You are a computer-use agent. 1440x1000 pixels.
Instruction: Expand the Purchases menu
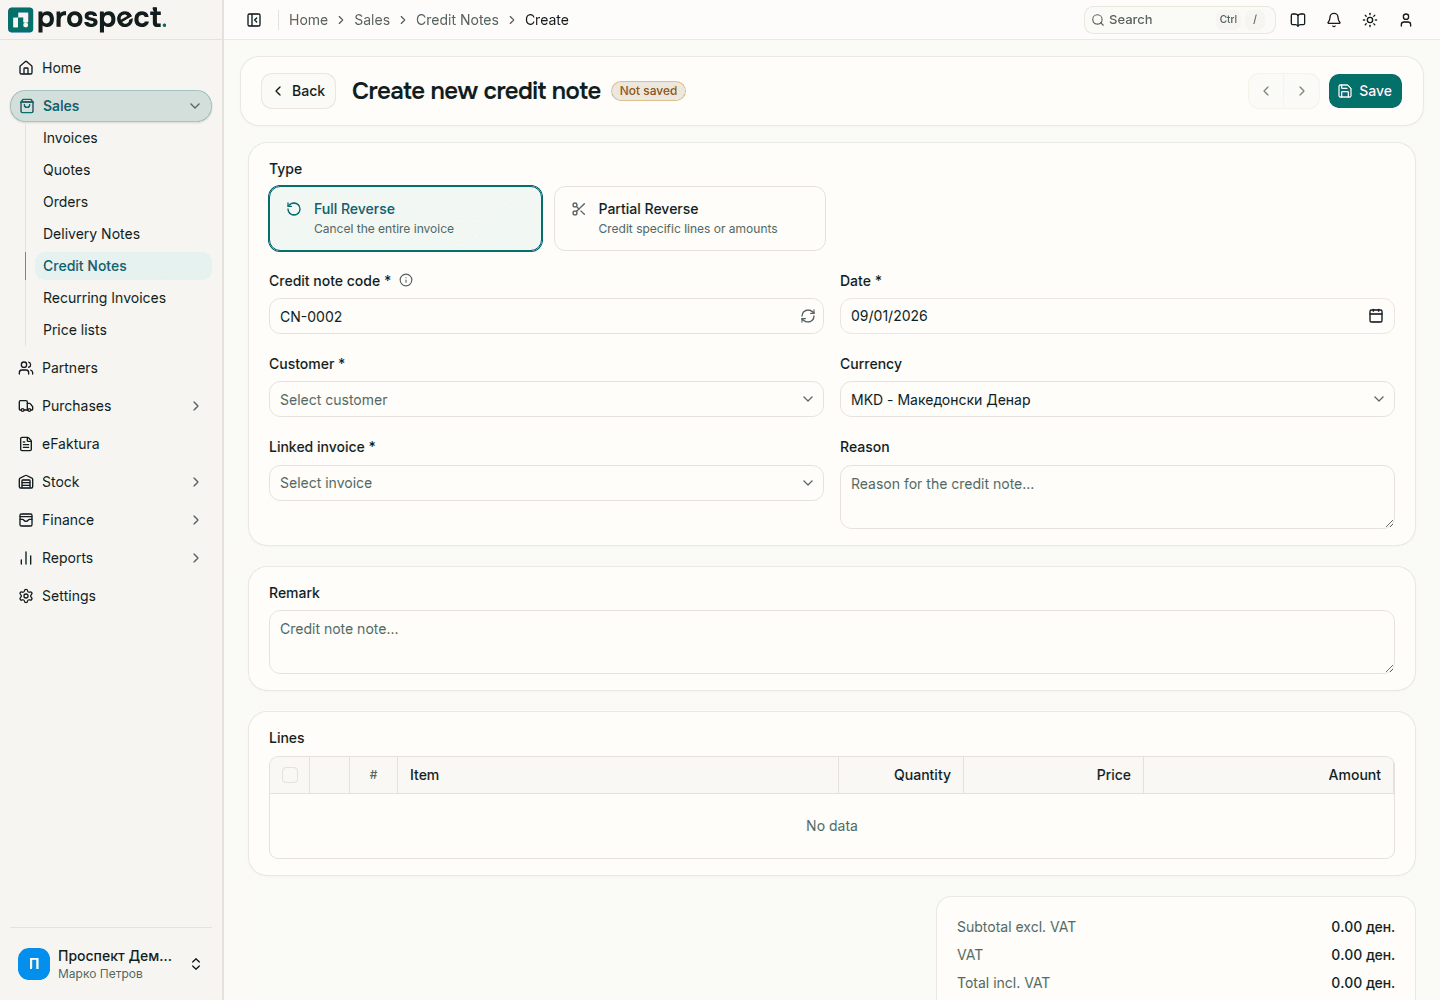[111, 406]
